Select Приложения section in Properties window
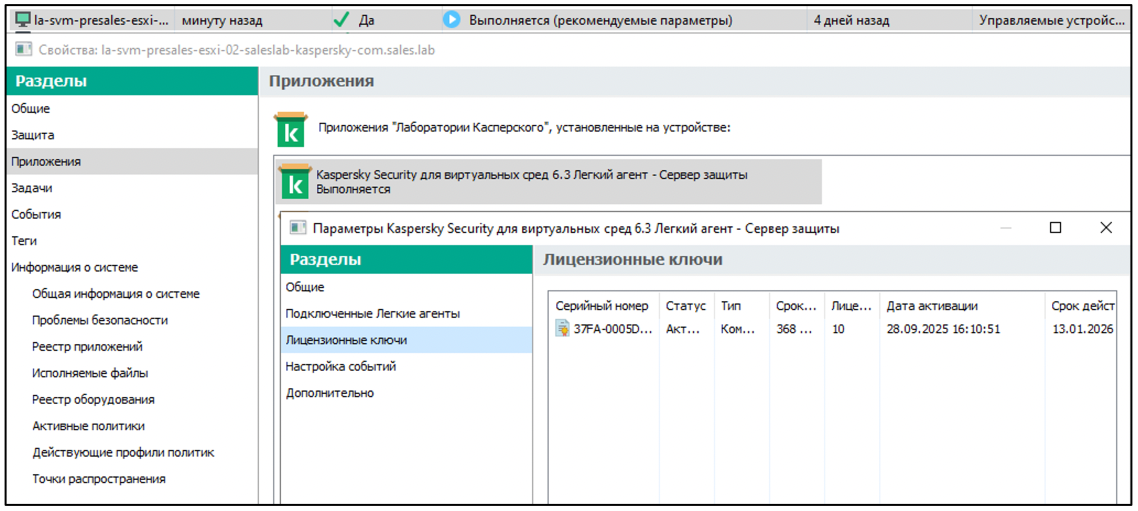 coord(131,162)
